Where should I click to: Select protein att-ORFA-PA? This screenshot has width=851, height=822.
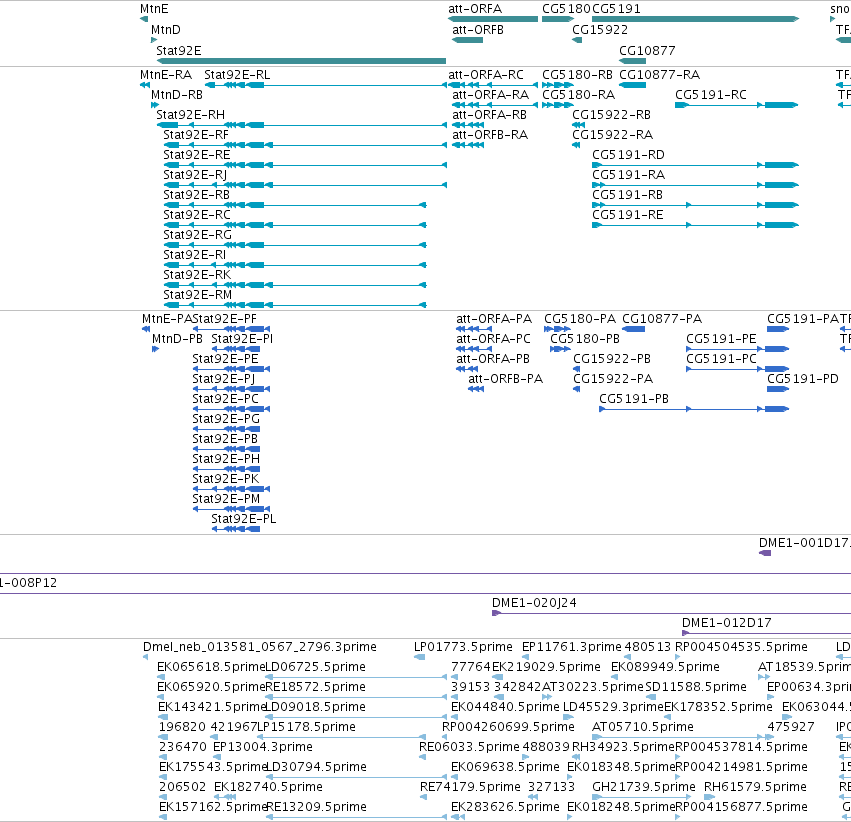pos(474,329)
